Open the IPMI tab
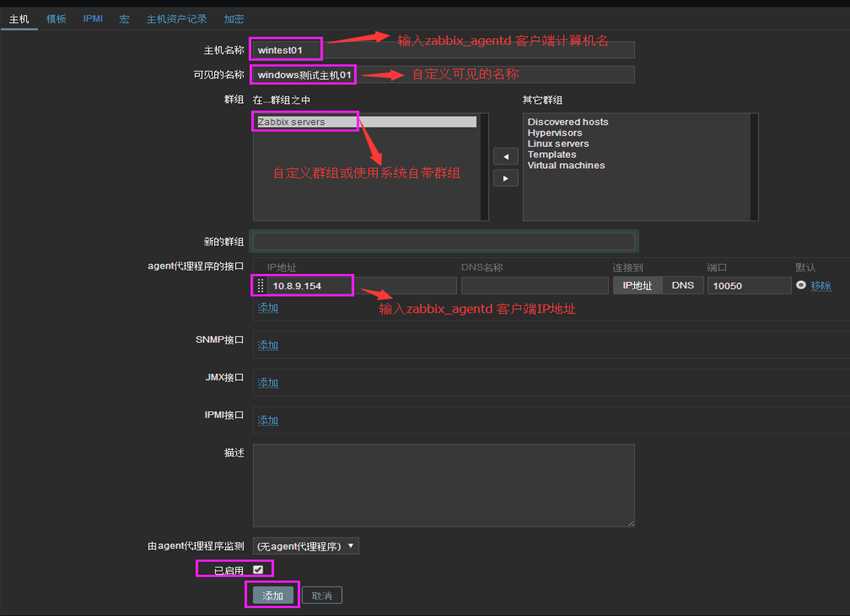The image size is (850, 616). [x=93, y=19]
